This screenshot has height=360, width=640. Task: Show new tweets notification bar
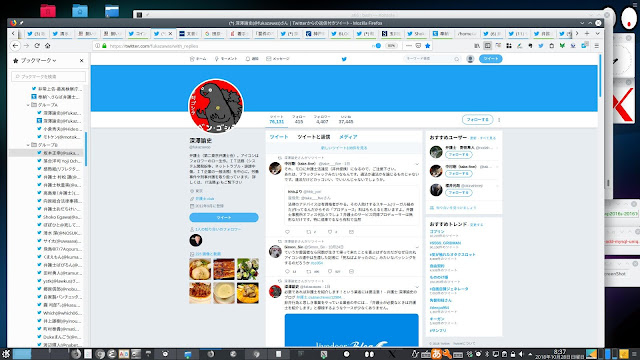344,148
